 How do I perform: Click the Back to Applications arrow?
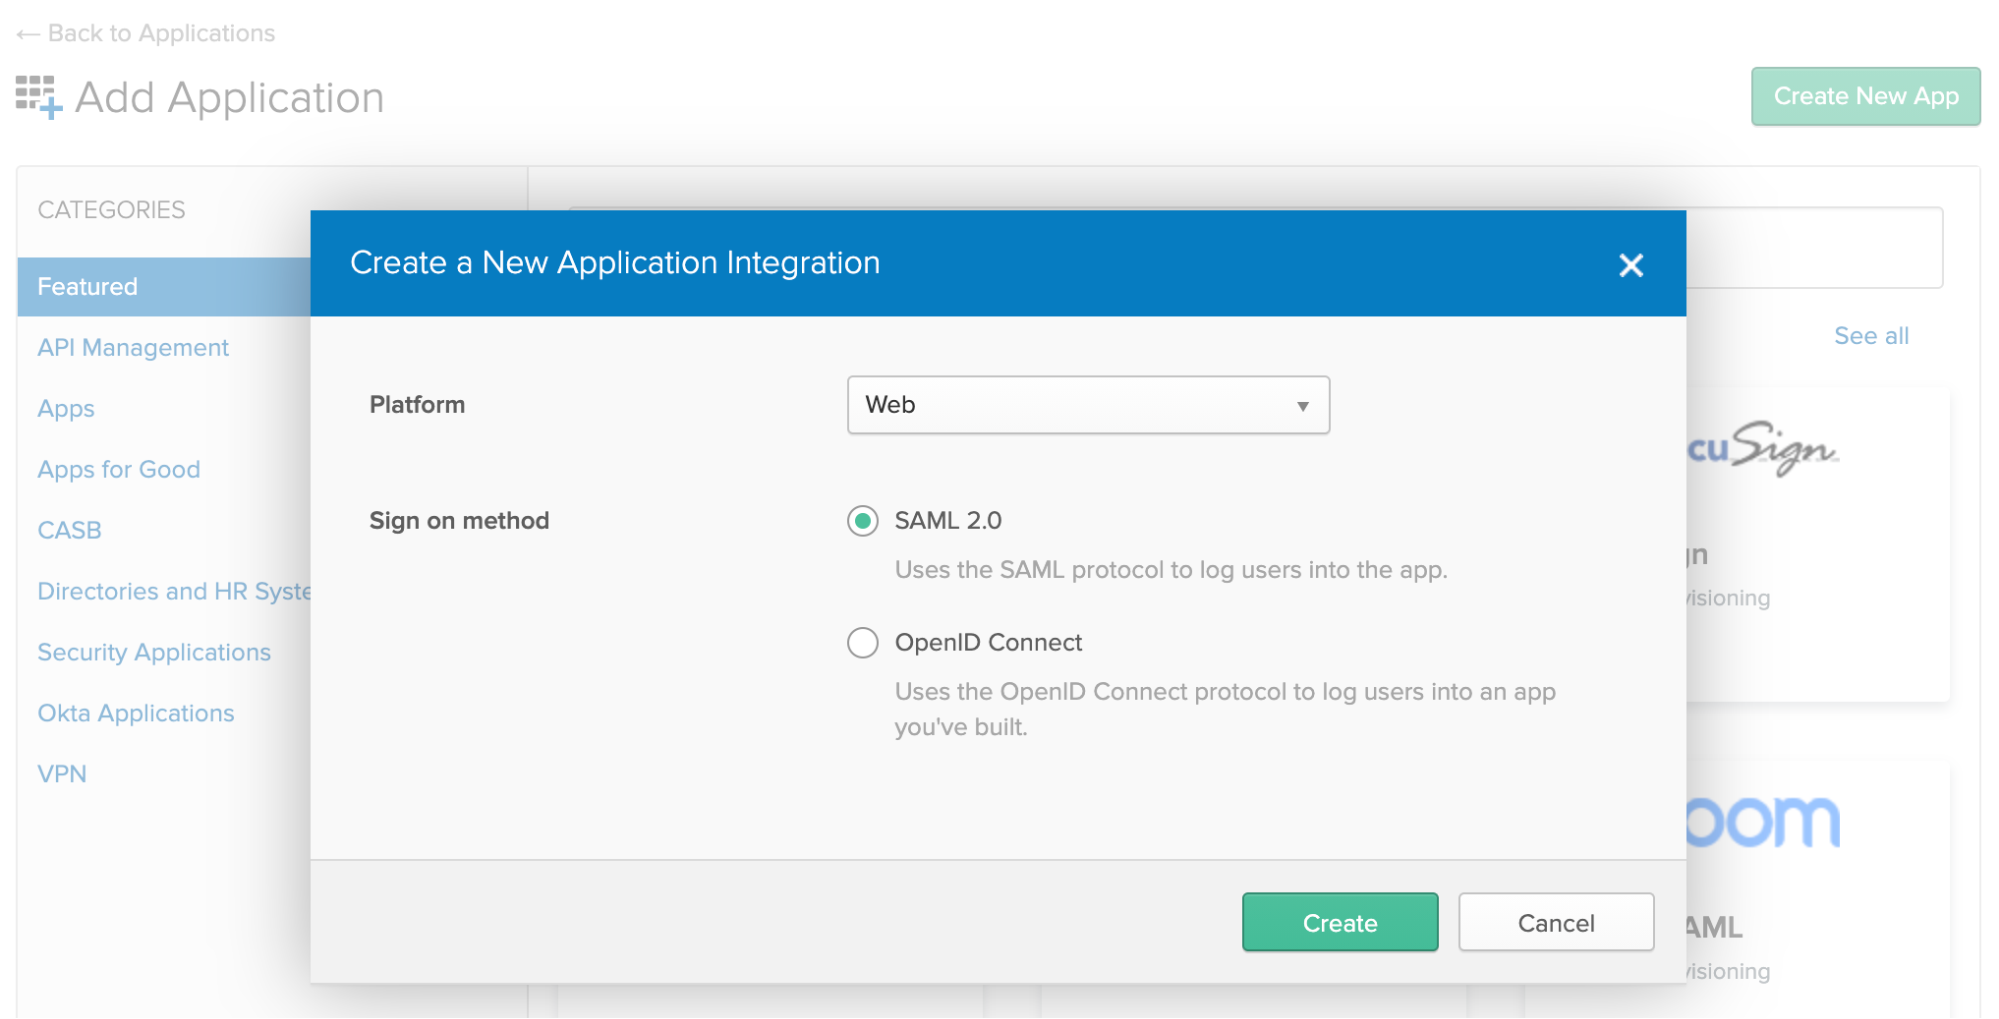click(28, 34)
